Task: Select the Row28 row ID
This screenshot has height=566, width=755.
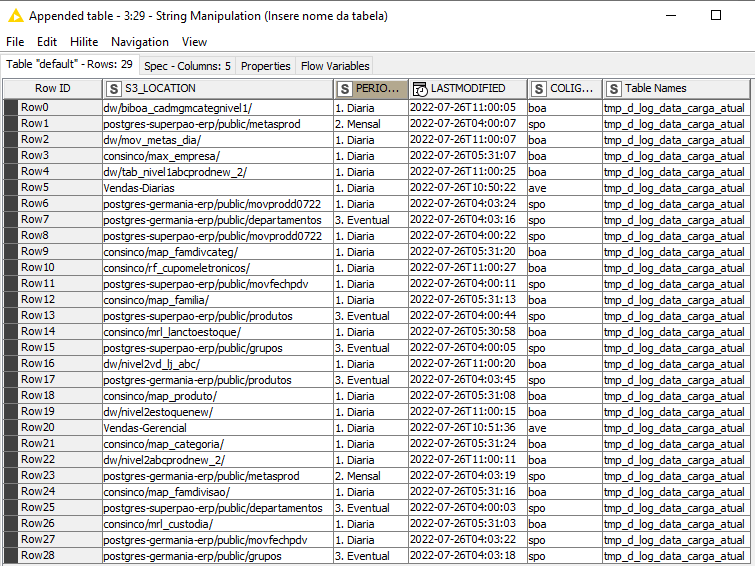Action: (53, 555)
